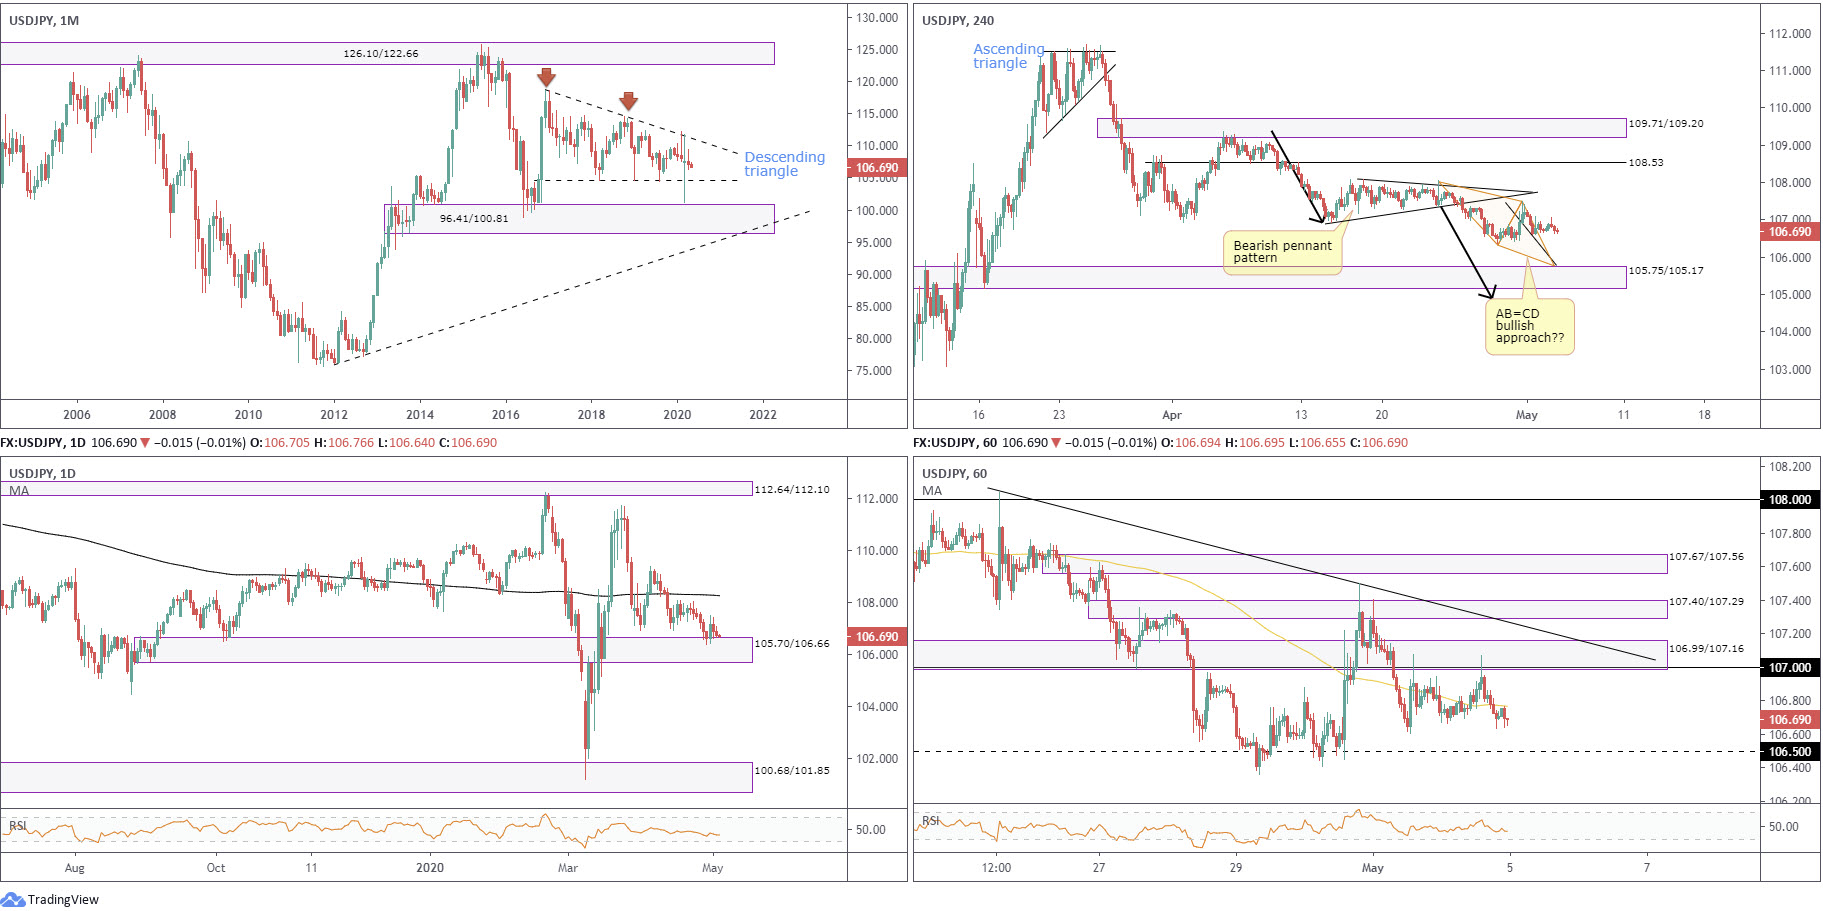Viewport: 1823px width, 911px height.
Task: Select the first red down-arrow marker on monthly chart
Action: coord(546,78)
